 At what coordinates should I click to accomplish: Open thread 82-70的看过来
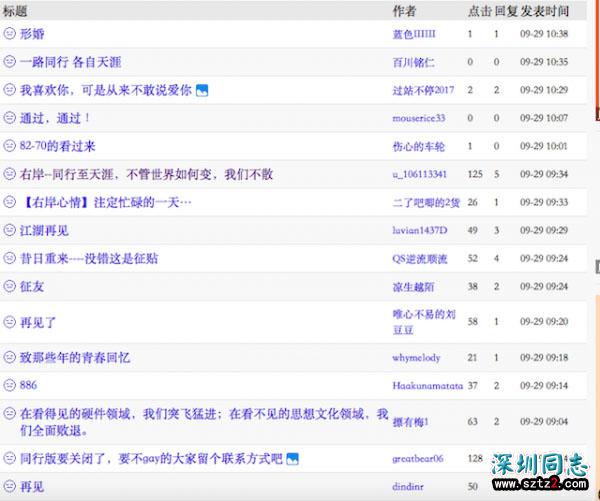click(x=57, y=146)
